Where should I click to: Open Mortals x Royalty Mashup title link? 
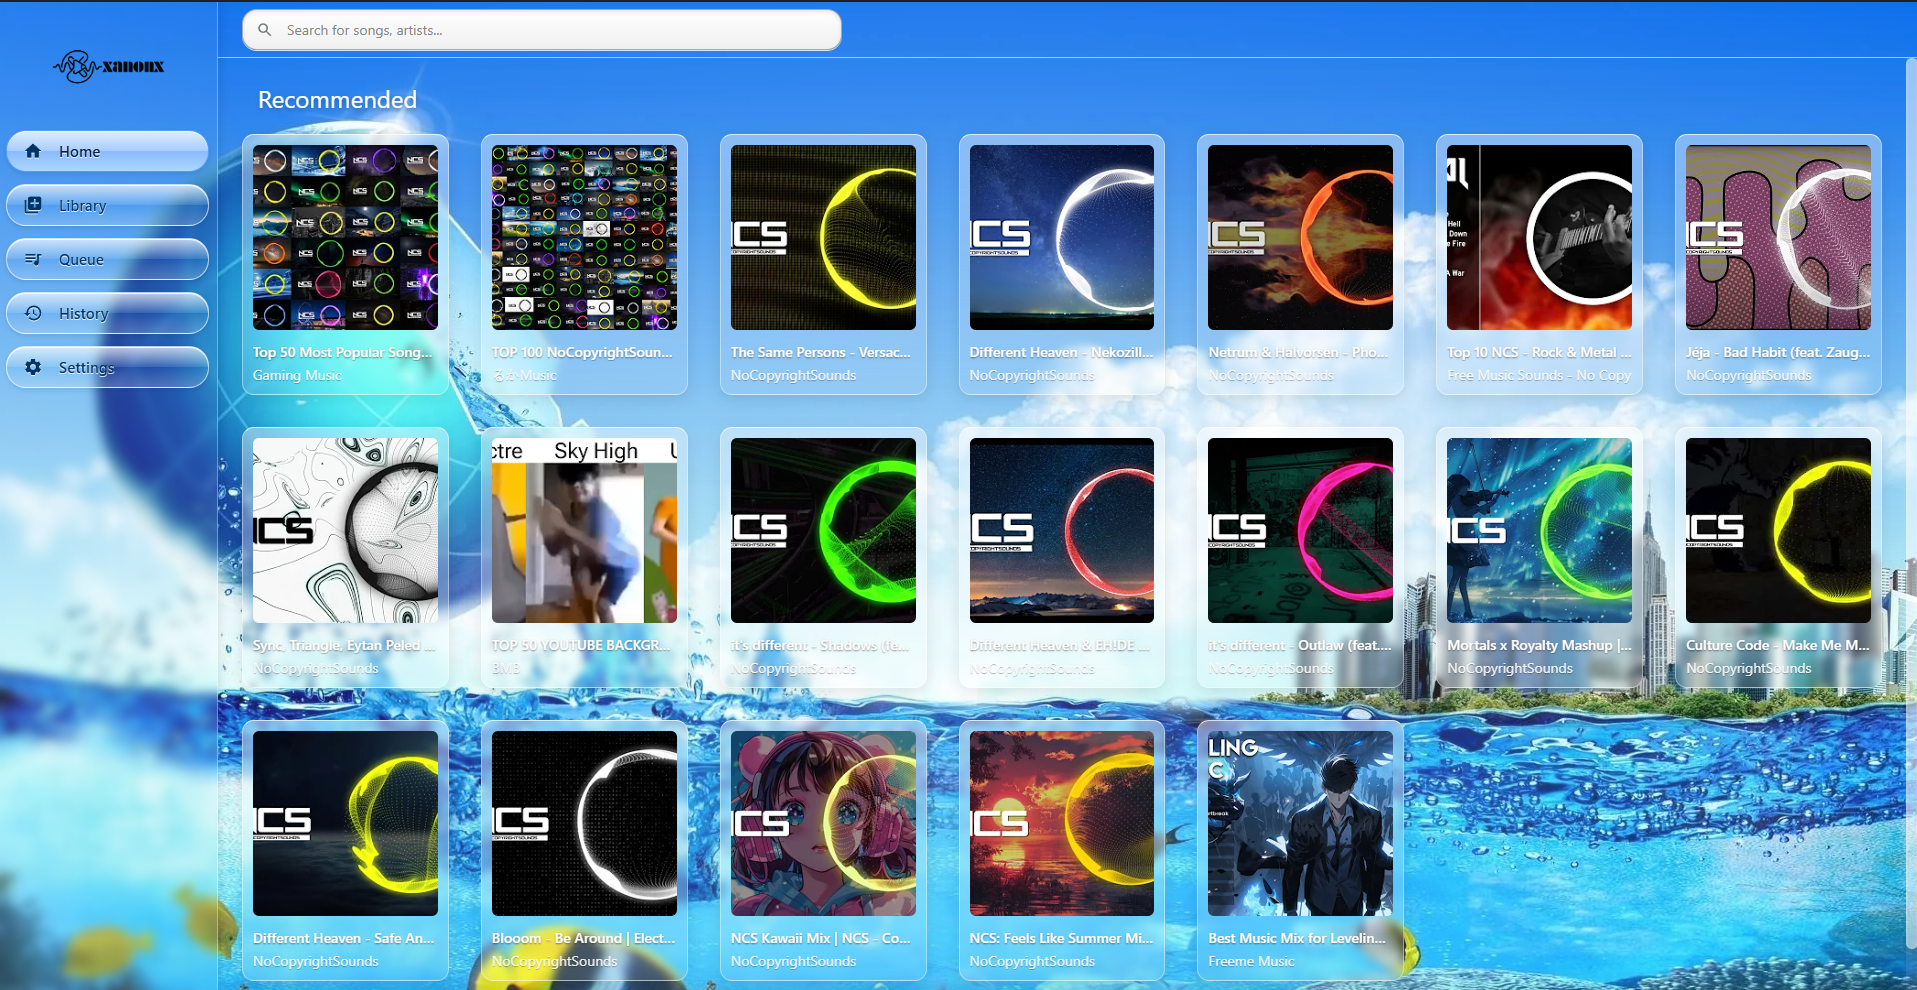[x=1538, y=645]
